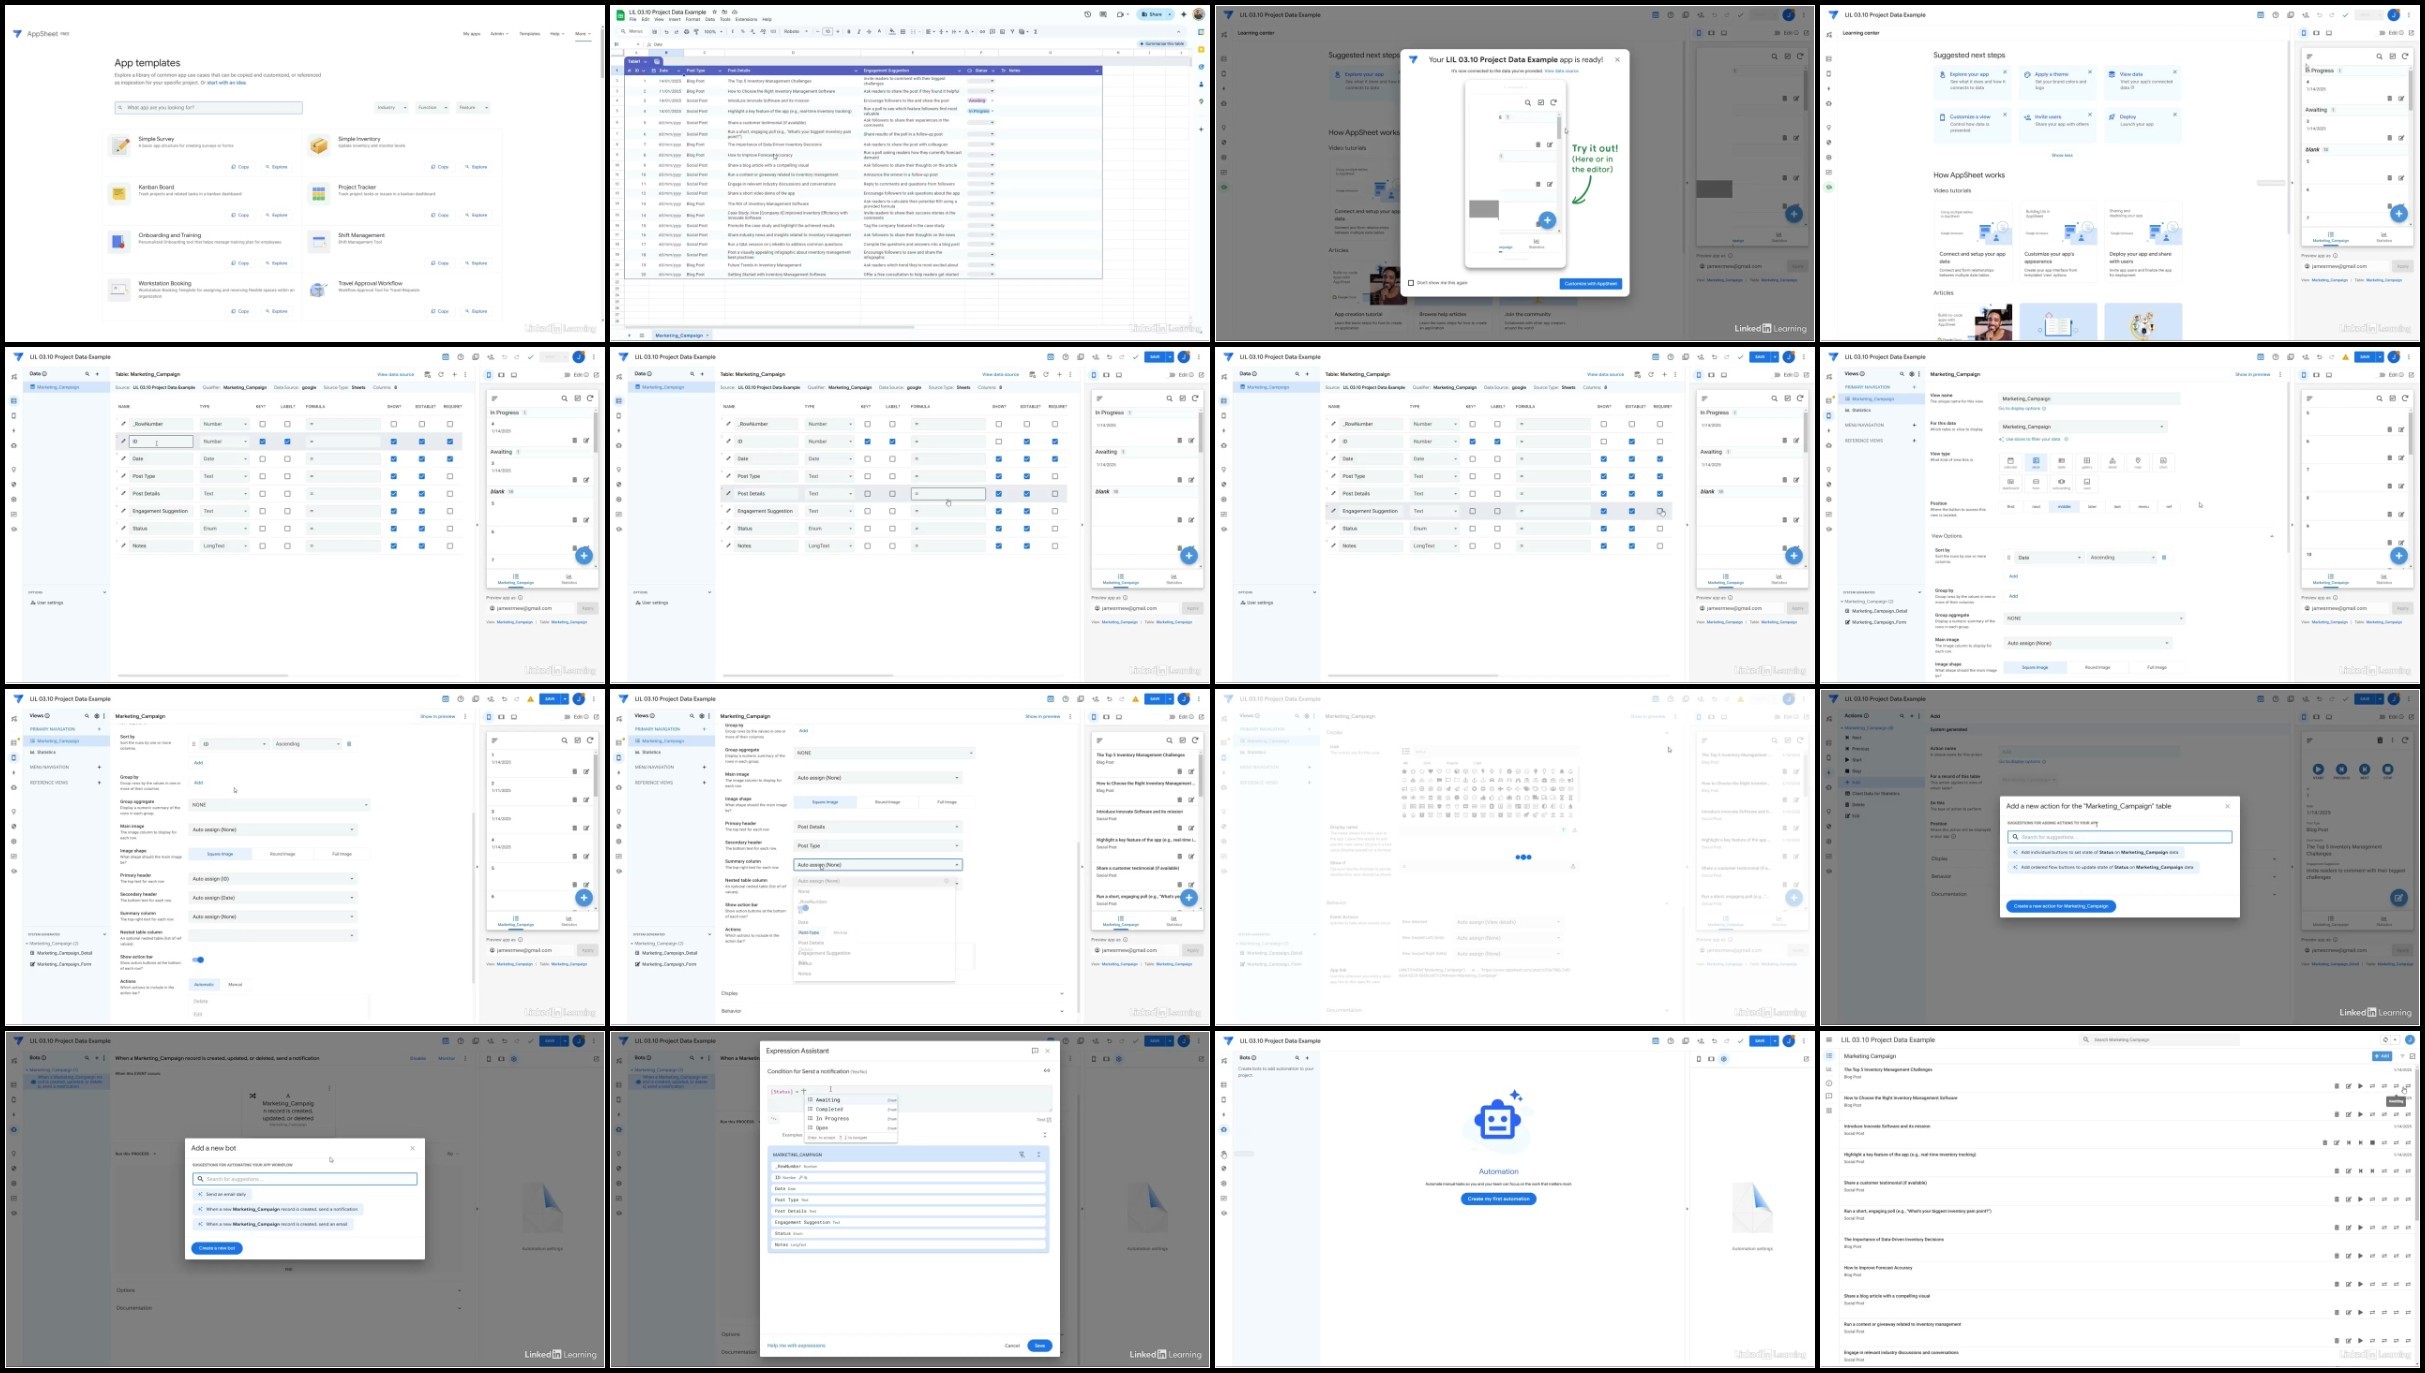Open kebab menu beside MARKETING_CAMPAIGN in Expression Assistant
The image size is (2425, 1373).
[1039, 1154]
